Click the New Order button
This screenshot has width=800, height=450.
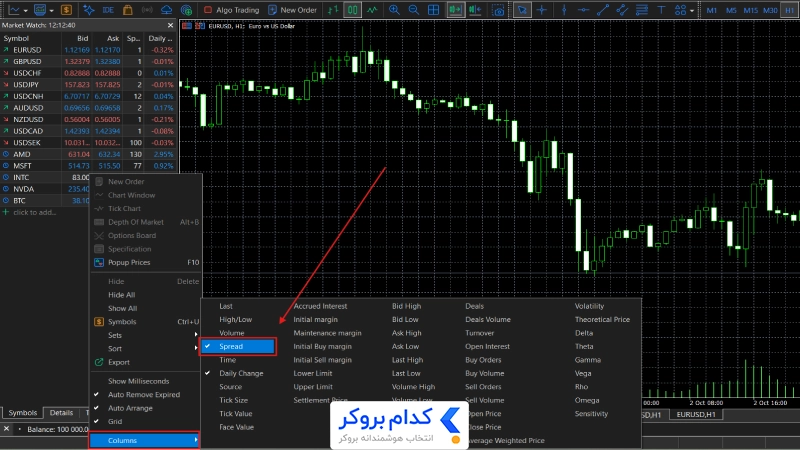click(292, 10)
